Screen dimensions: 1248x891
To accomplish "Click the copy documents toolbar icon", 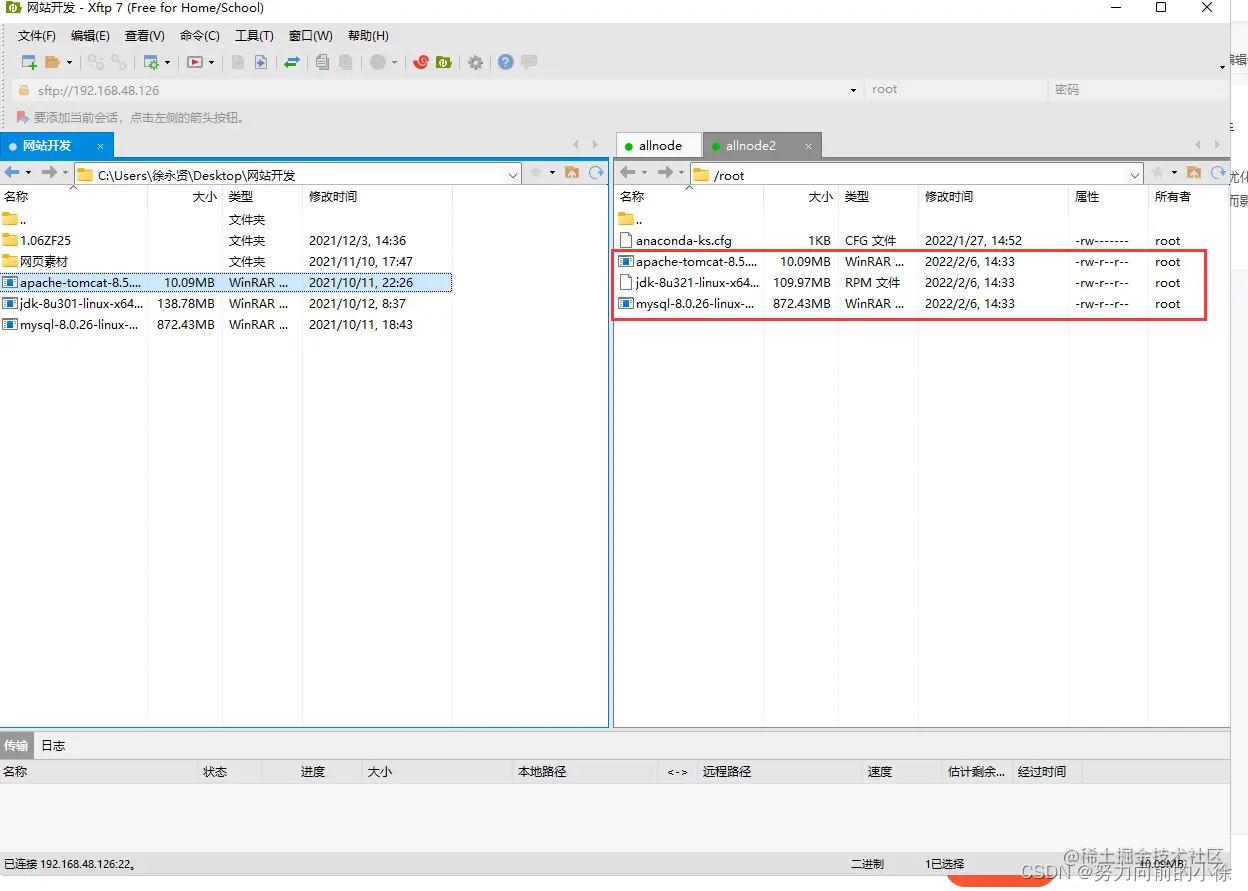I will point(322,62).
